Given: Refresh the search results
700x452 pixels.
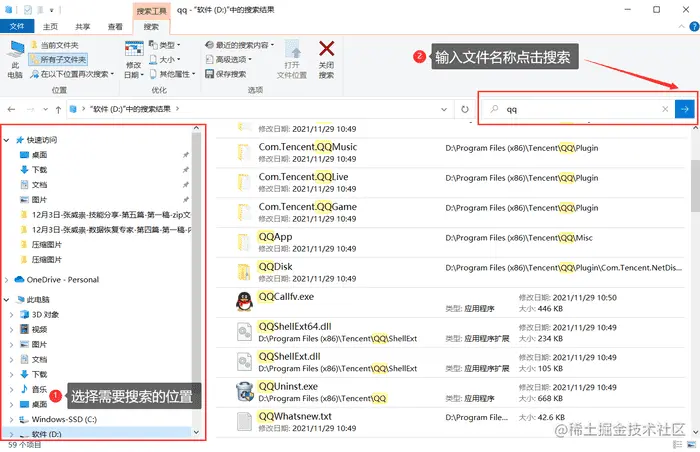Looking at the screenshot, I should click(x=465, y=109).
